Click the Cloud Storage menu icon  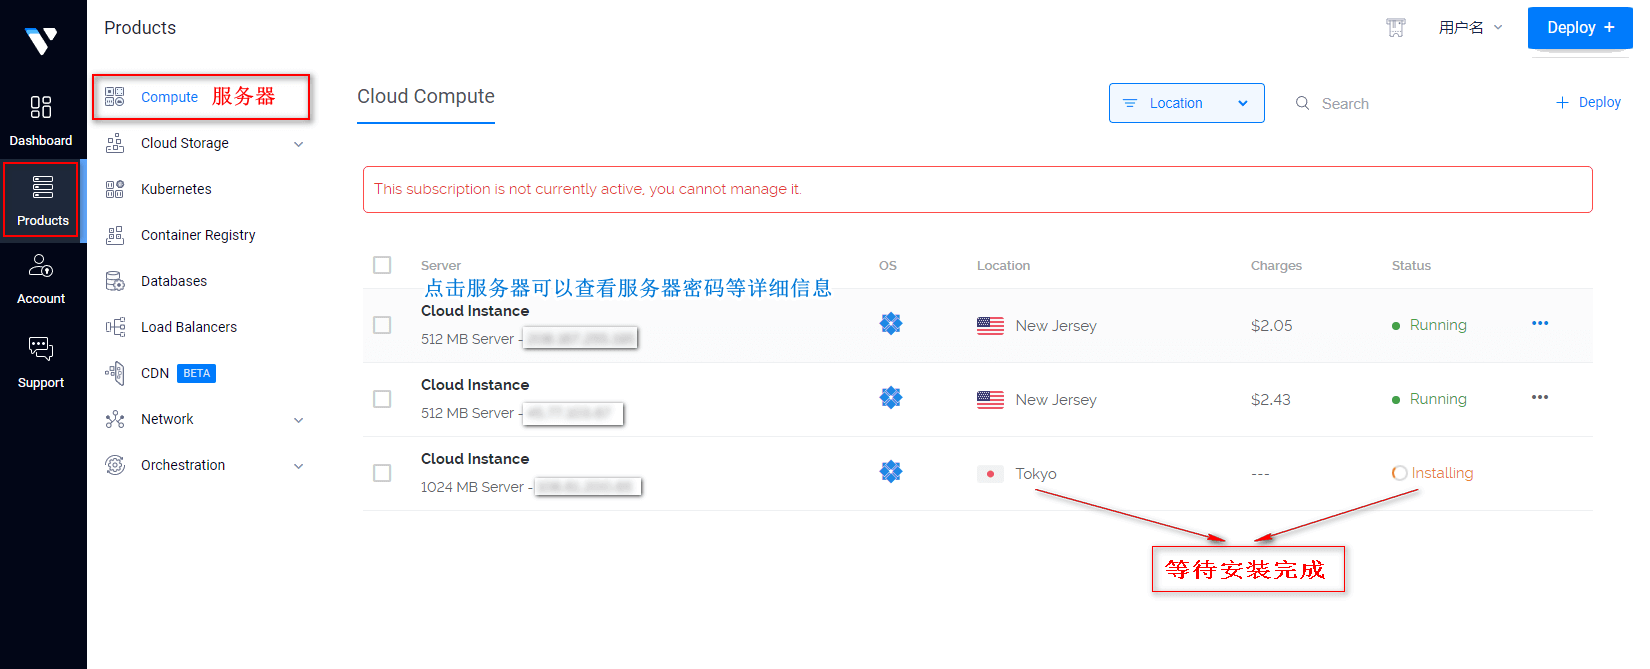point(115,143)
